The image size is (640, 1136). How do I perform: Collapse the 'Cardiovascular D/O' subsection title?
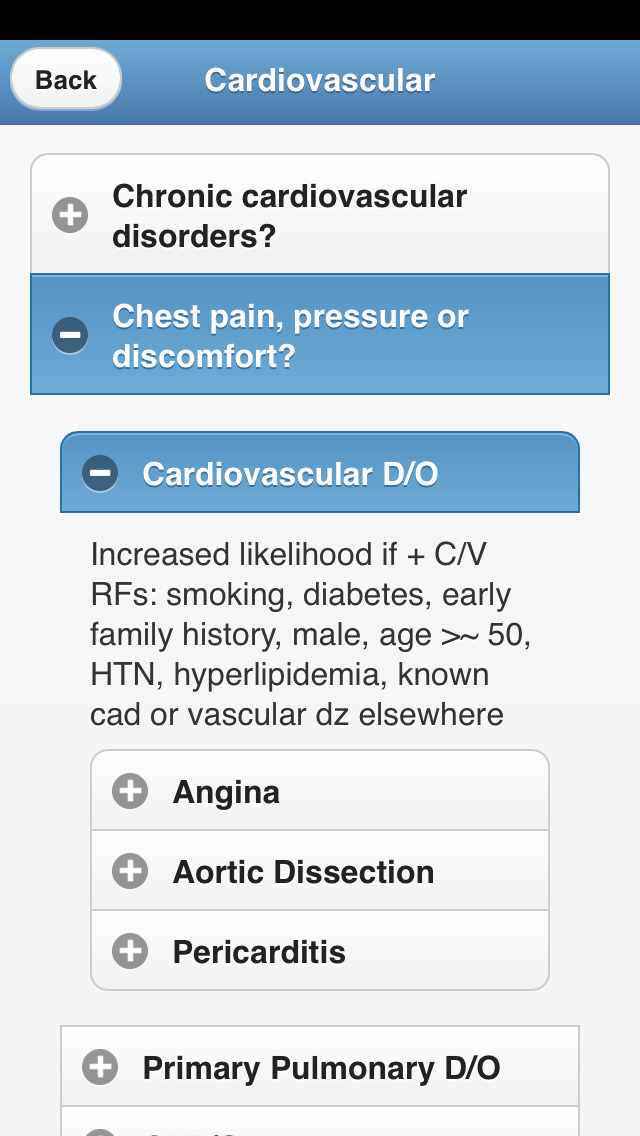[x=290, y=473]
